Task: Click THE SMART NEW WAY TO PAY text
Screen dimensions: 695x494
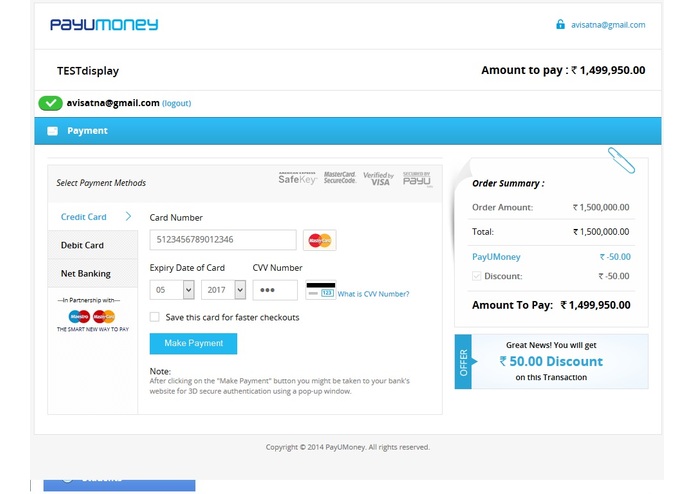Action: [93, 329]
